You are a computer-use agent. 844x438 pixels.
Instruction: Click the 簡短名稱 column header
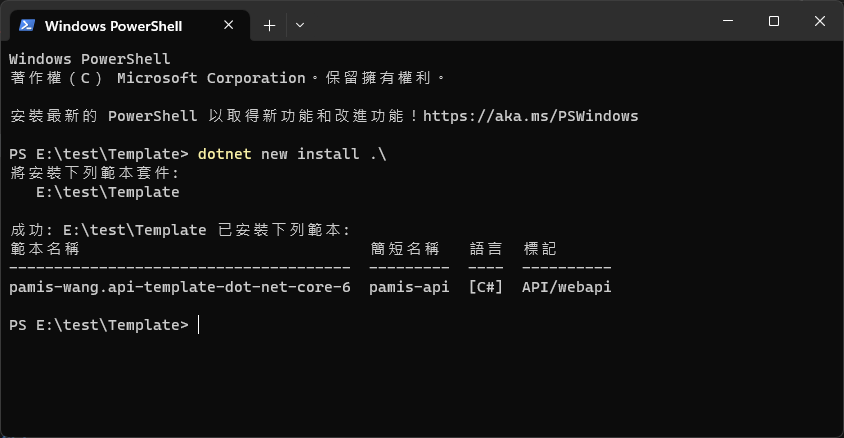[x=405, y=249]
